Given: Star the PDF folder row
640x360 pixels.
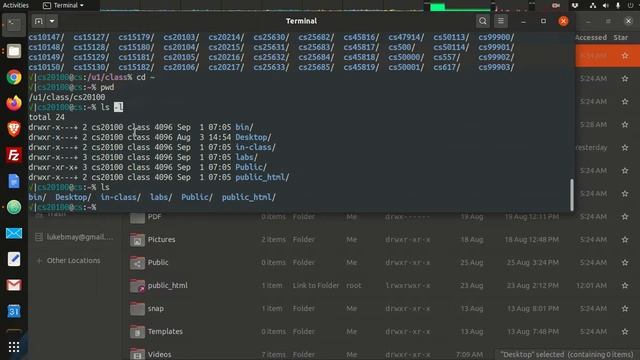Looking at the screenshot, I should point(625,216).
